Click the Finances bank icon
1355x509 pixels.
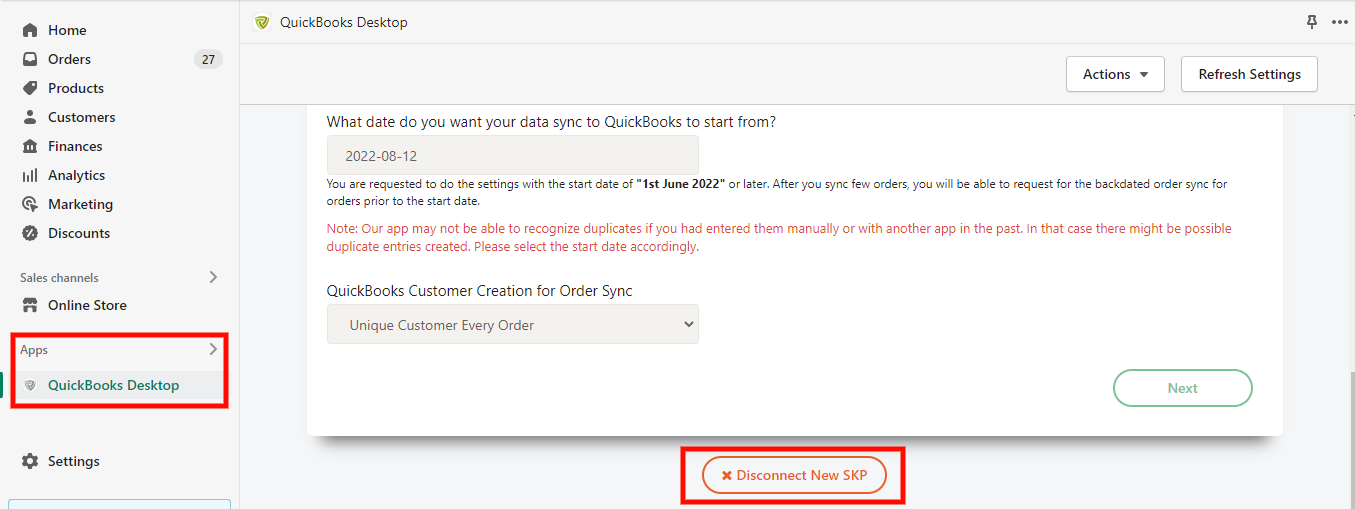30,146
